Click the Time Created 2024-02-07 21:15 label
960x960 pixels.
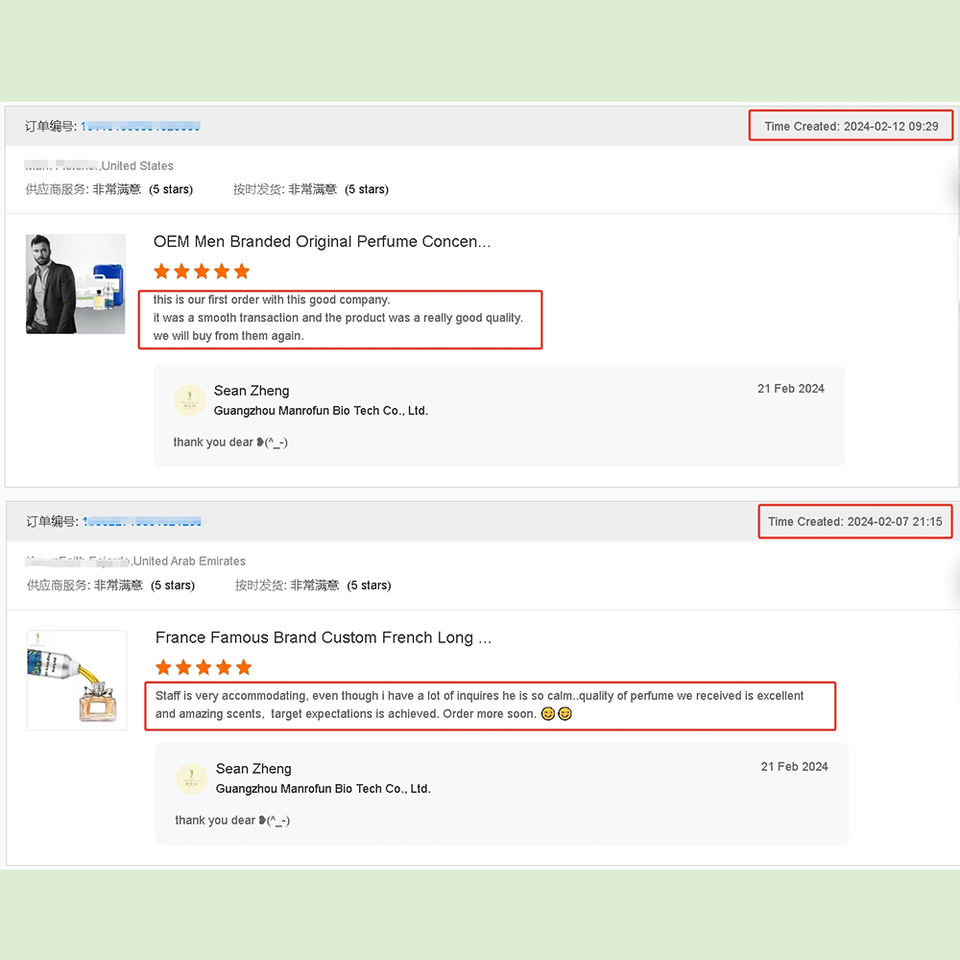pos(855,522)
